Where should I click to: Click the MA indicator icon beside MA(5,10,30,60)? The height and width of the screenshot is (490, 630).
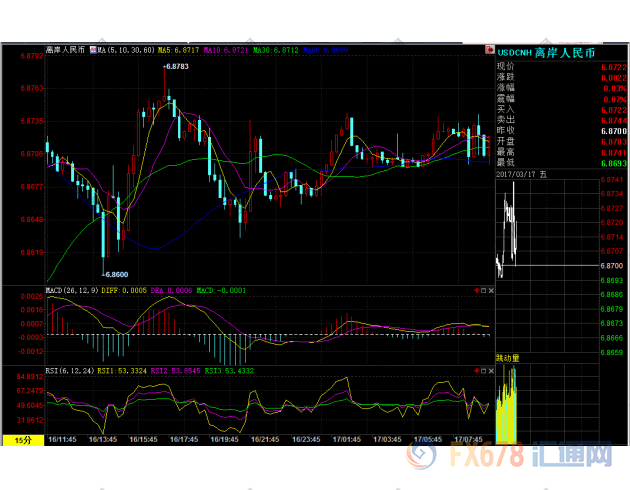[x=91, y=48]
